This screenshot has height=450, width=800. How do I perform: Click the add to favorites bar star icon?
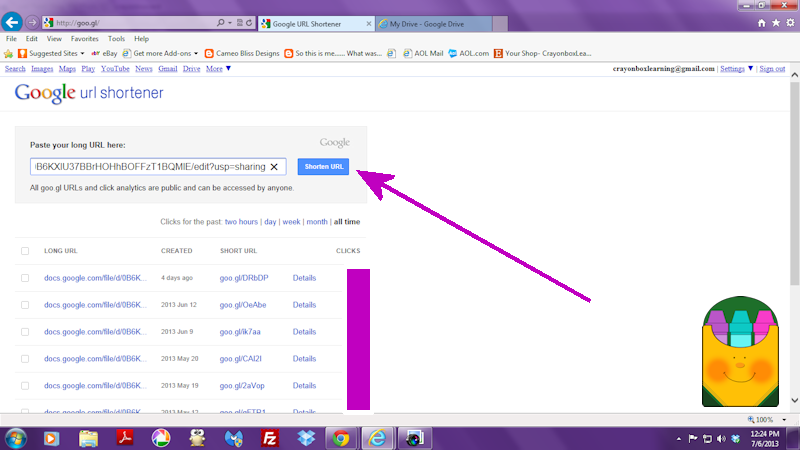[x=8, y=54]
